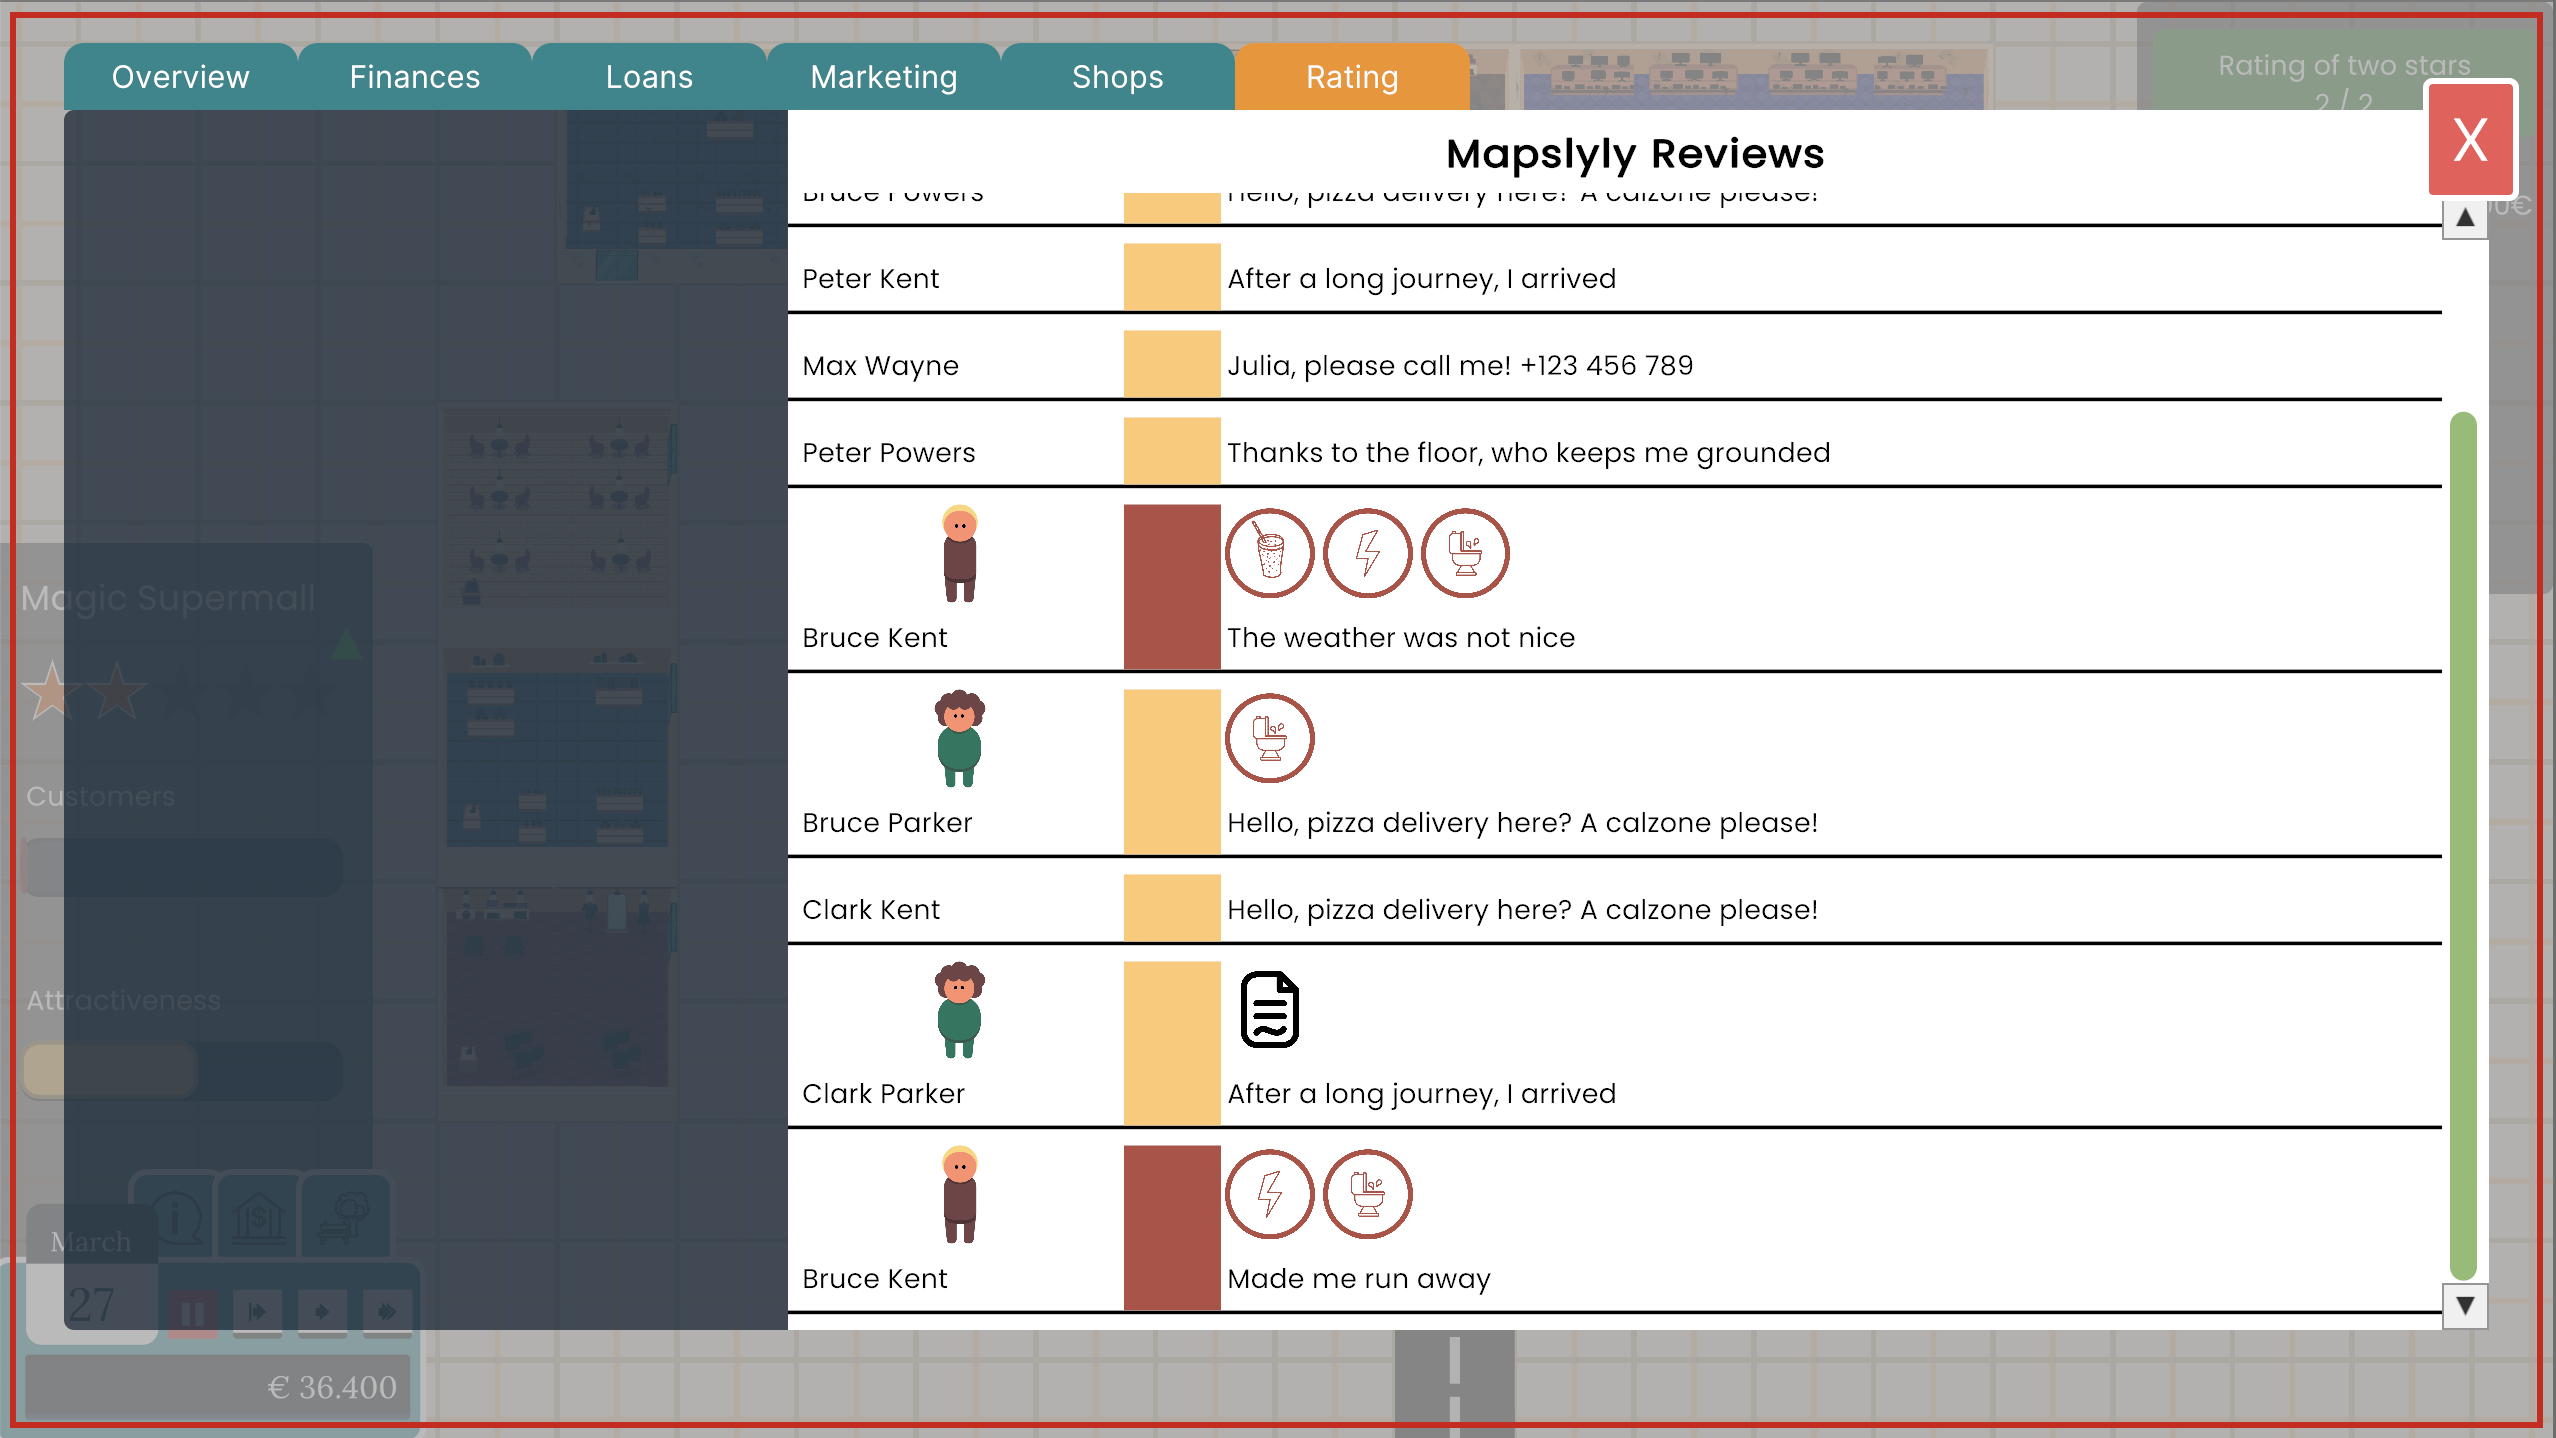Select the Overview tab
2556x1438 pixels.
point(180,77)
